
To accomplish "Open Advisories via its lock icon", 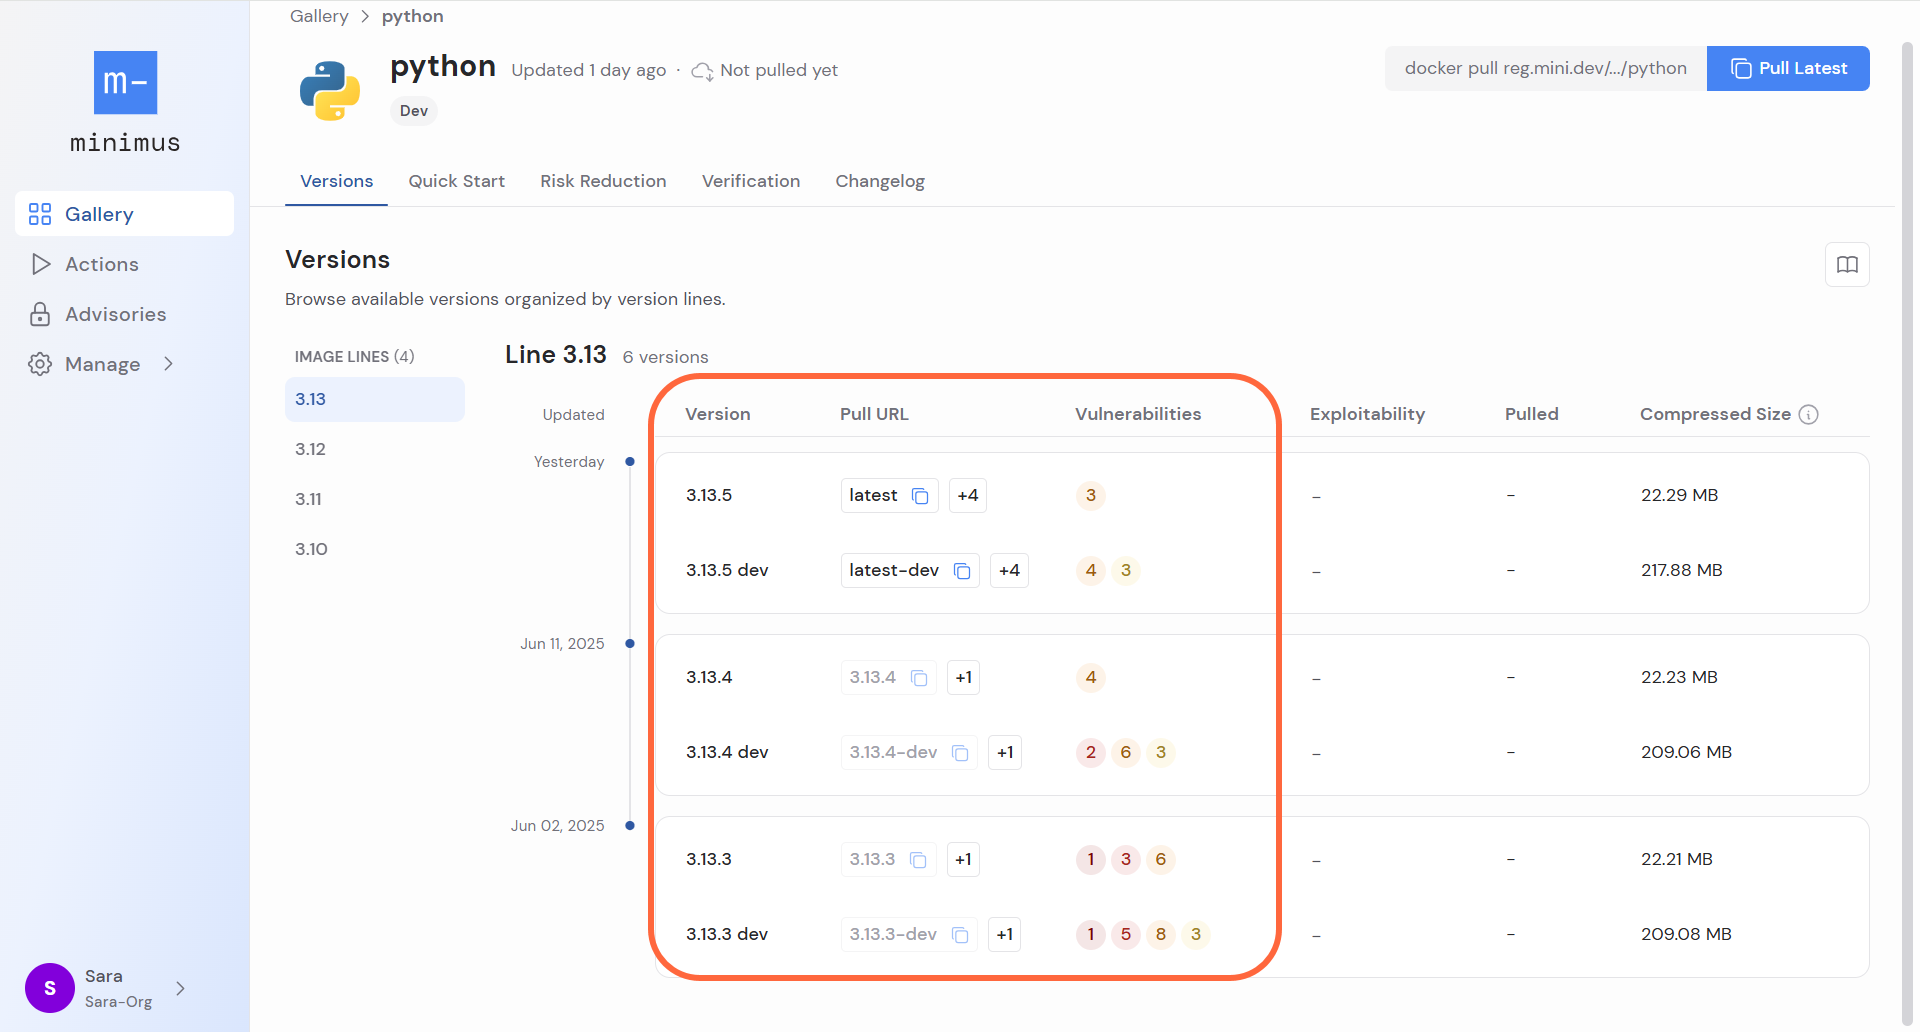I will coord(40,314).
